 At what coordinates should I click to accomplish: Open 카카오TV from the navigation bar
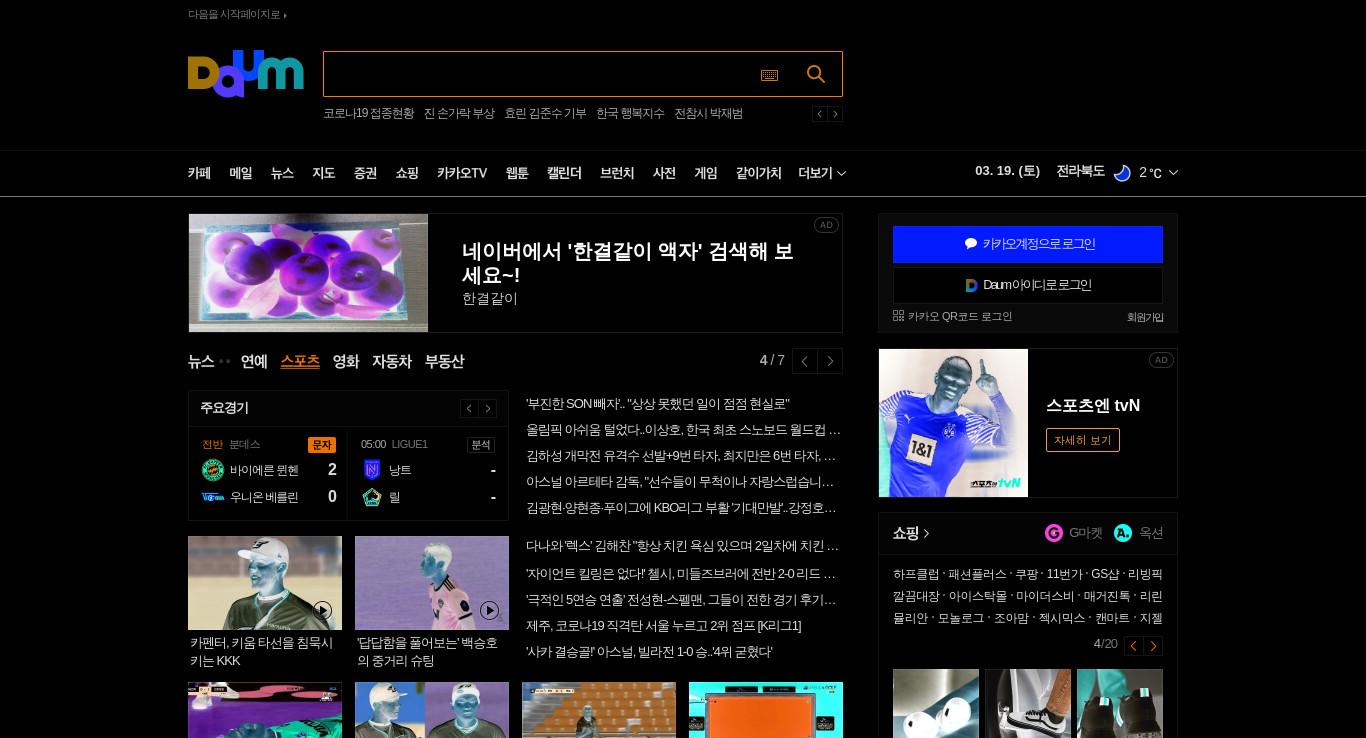[462, 173]
